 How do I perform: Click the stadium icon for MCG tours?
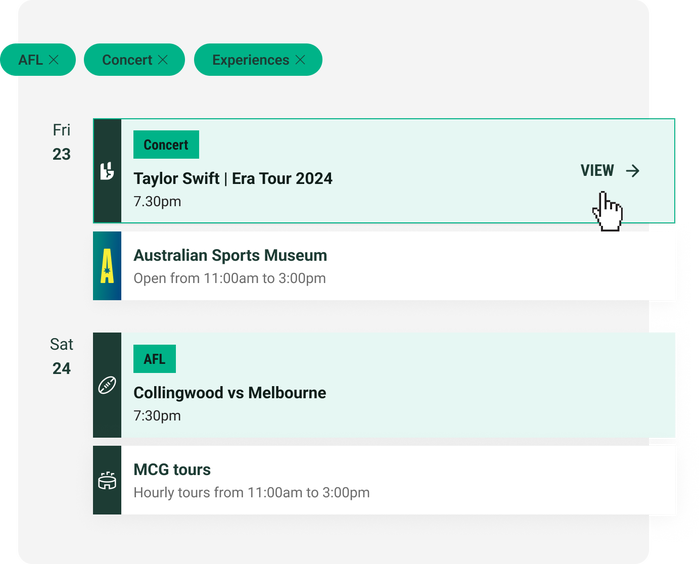[x=107, y=481]
